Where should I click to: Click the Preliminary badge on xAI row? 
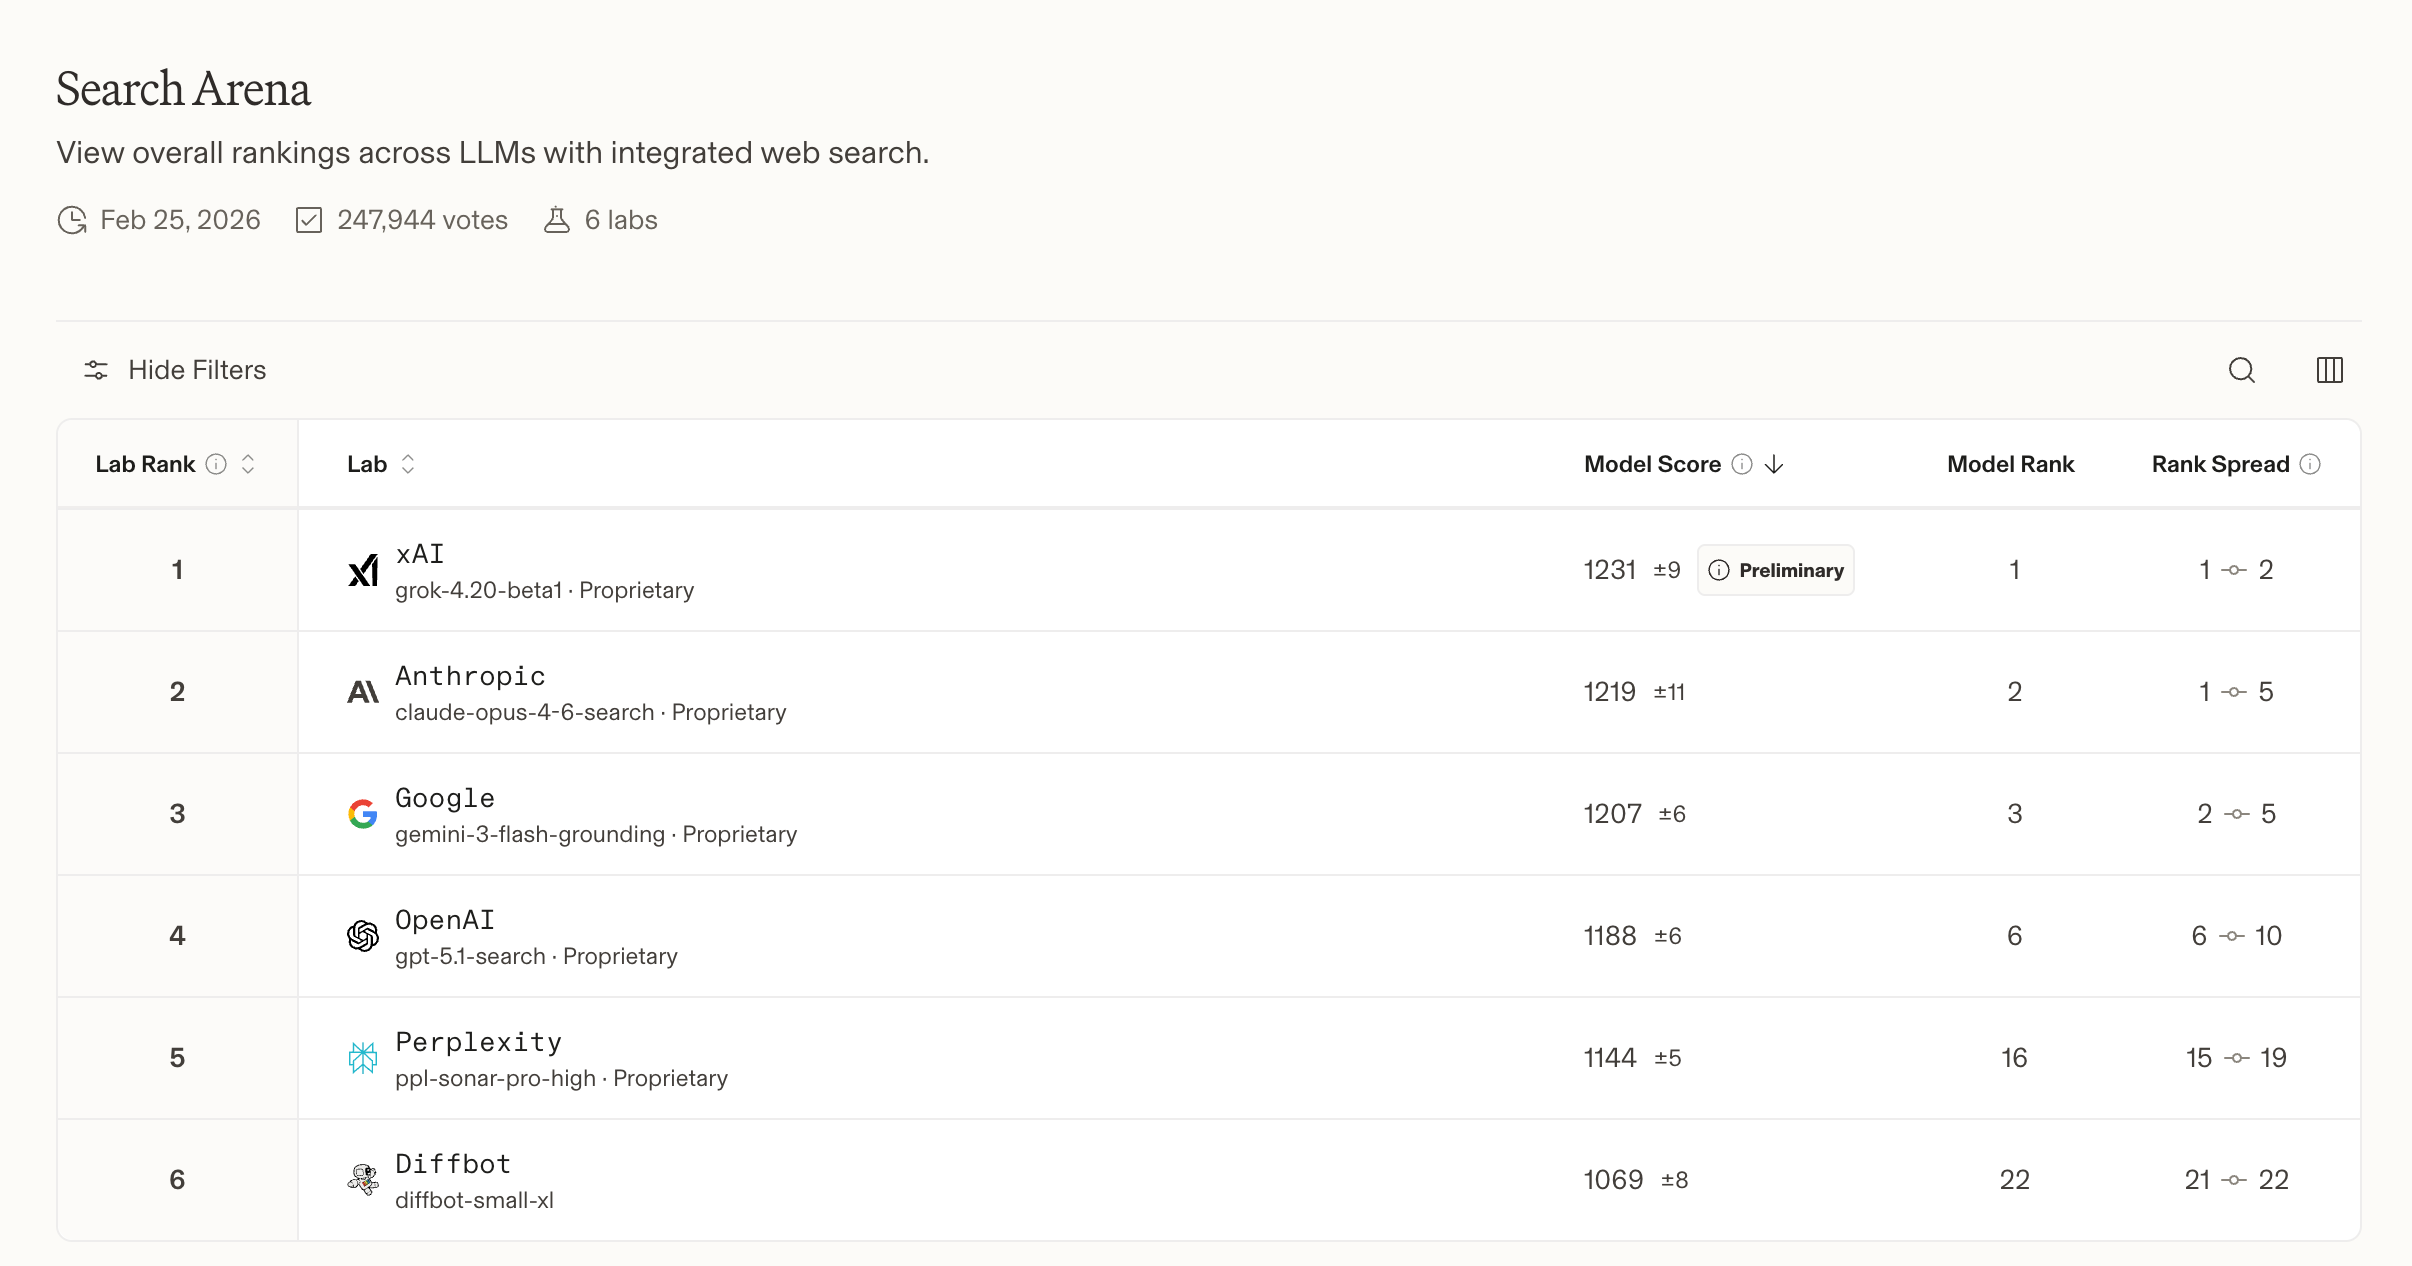[x=1776, y=570]
